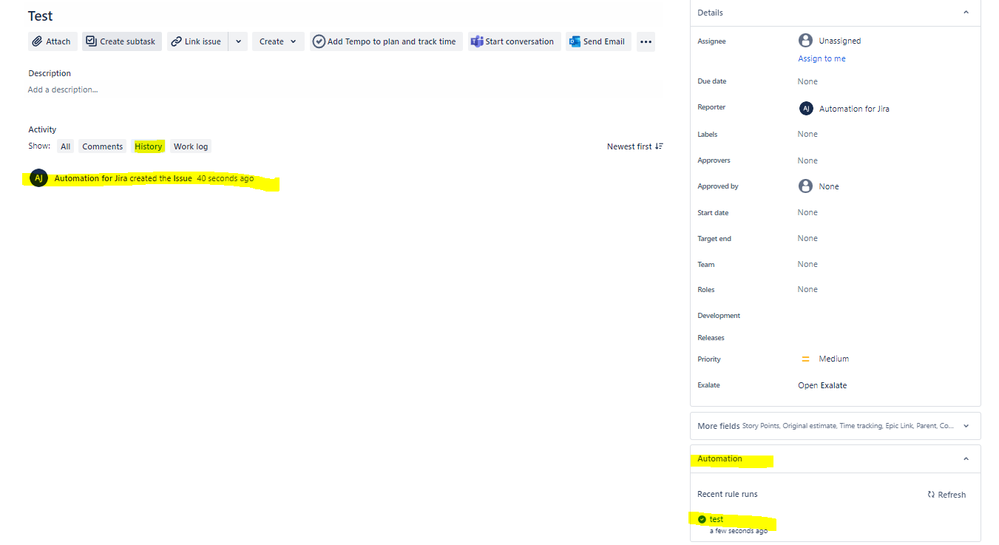
Task: Edit the Approvers None value
Action: (807, 161)
